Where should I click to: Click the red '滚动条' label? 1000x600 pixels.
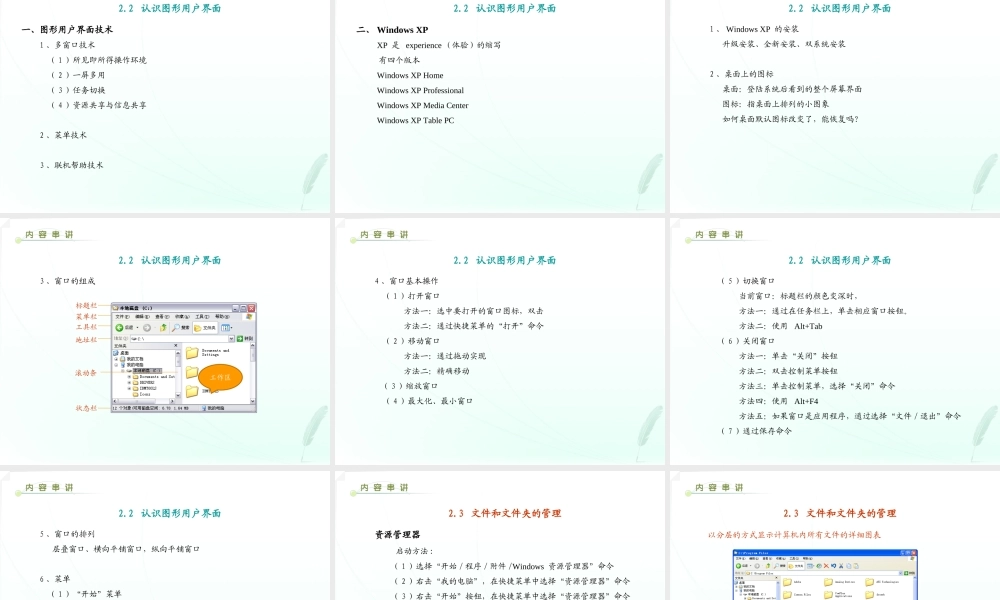click(85, 373)
